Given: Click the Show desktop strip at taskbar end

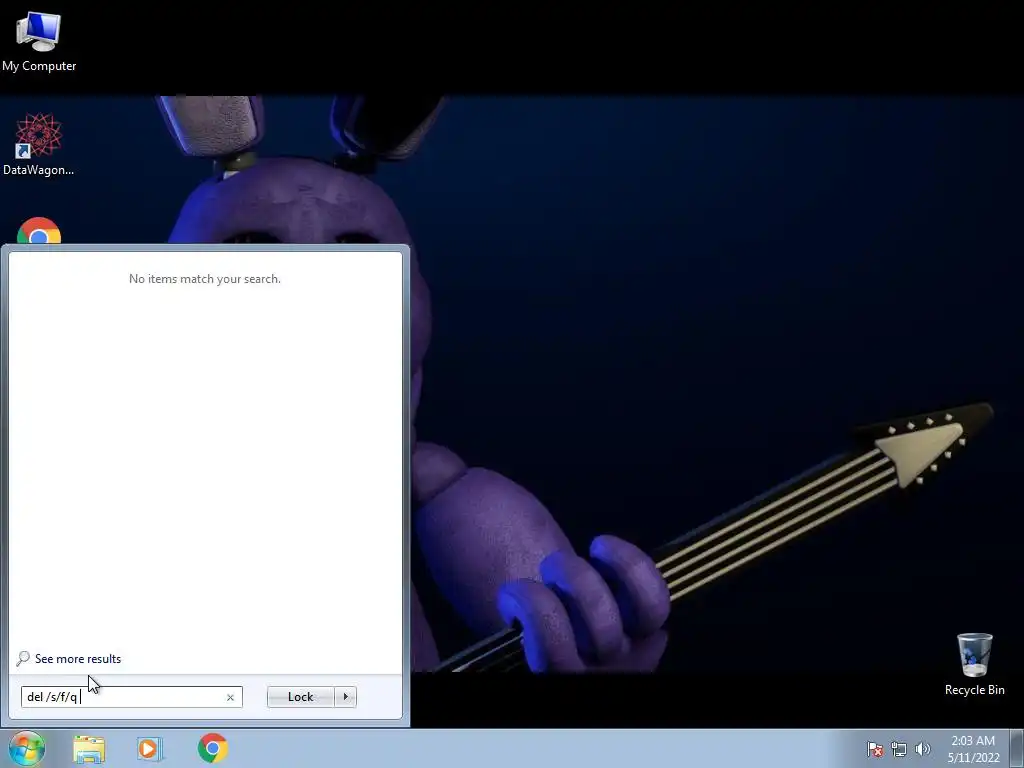Looking at the screenshot, I should point(1017,748).
